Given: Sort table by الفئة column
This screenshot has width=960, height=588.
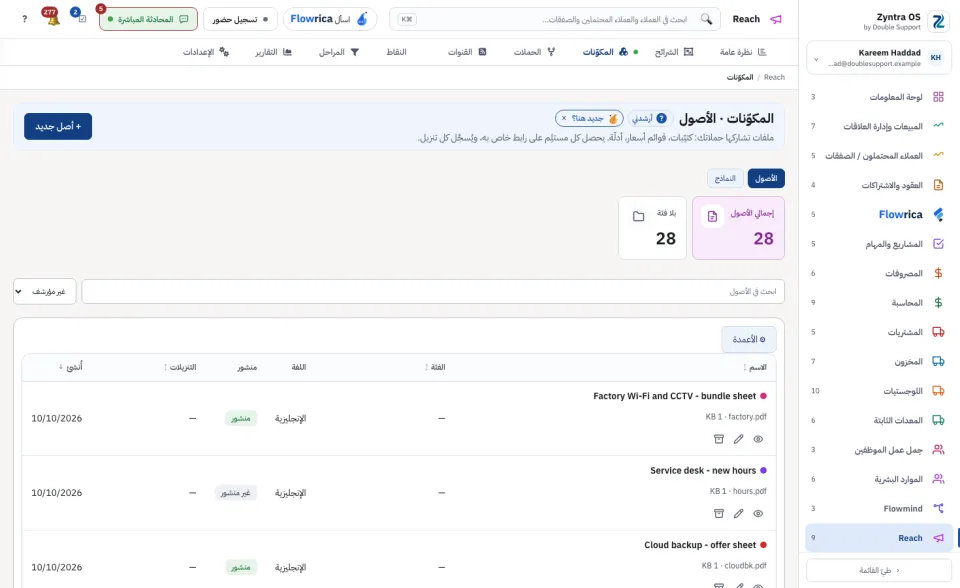Looking at the screenshot, I should tap(435, 367).
